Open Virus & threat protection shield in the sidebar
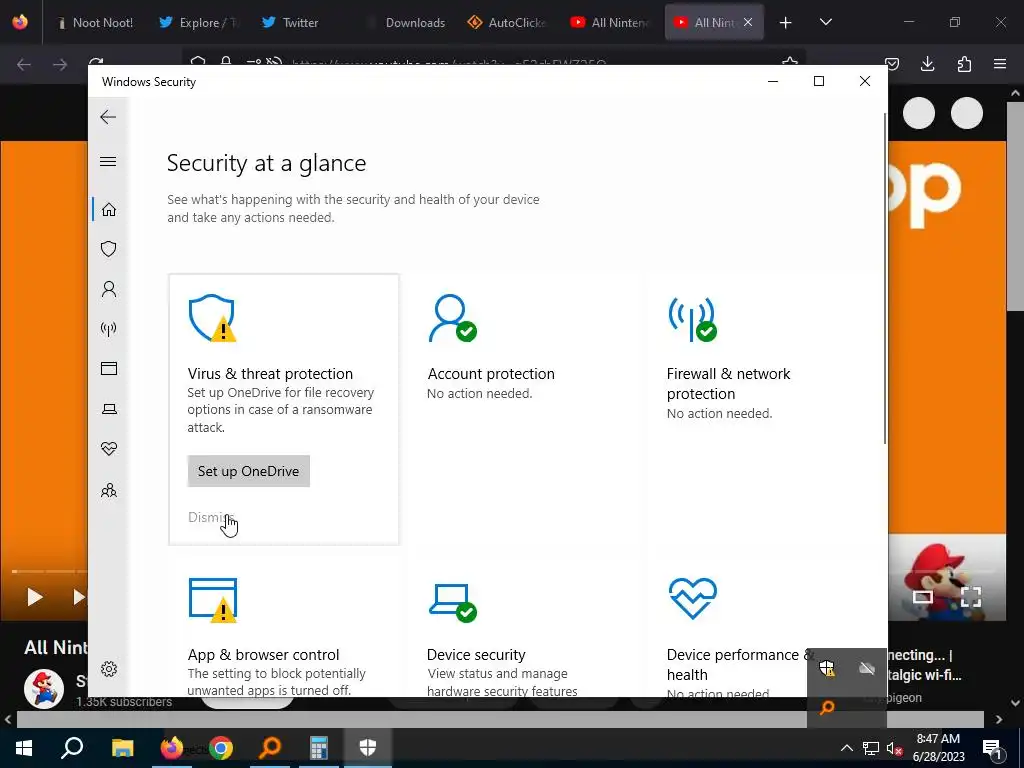 [109, 249]
